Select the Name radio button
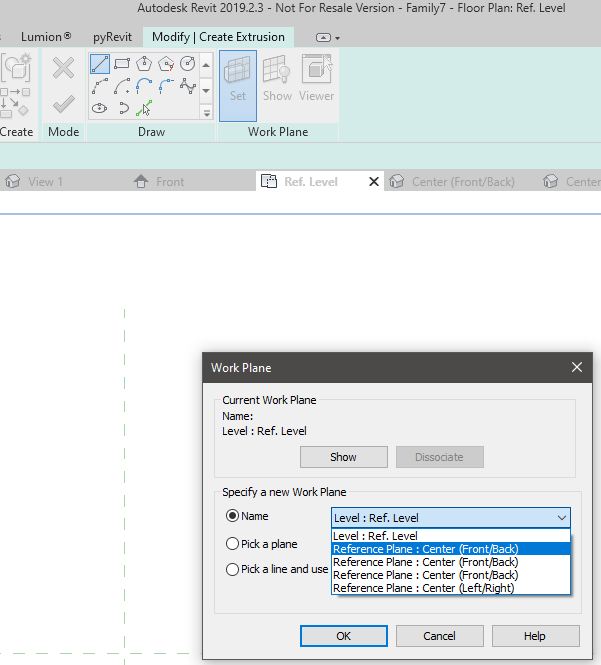Image resolution: width=601 pixels, height=665 pixels. [232, 516]
